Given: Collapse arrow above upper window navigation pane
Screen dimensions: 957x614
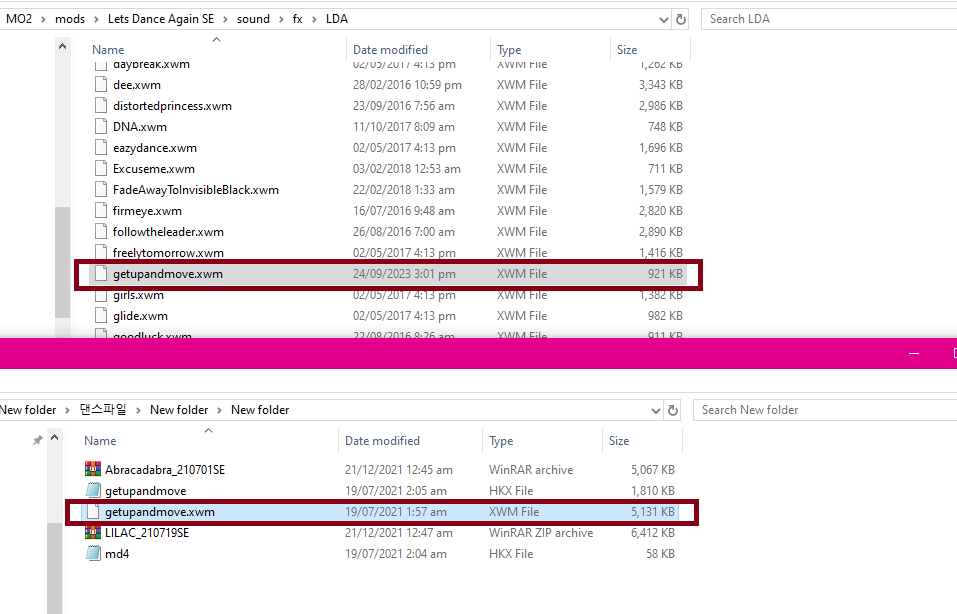Looking at the screenshot, I should click(62, 46).
